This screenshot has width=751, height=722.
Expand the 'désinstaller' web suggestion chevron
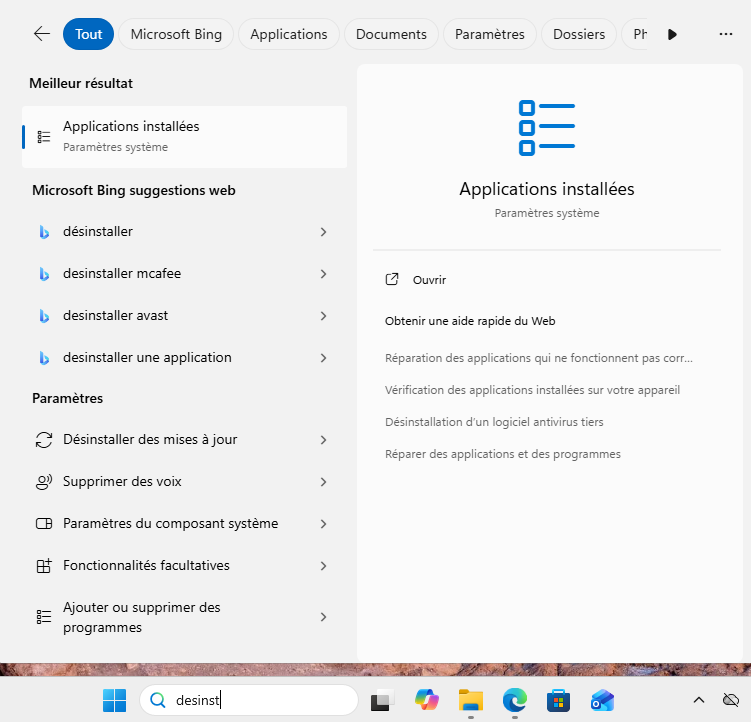pyautogui.click(x=323, y=232)
